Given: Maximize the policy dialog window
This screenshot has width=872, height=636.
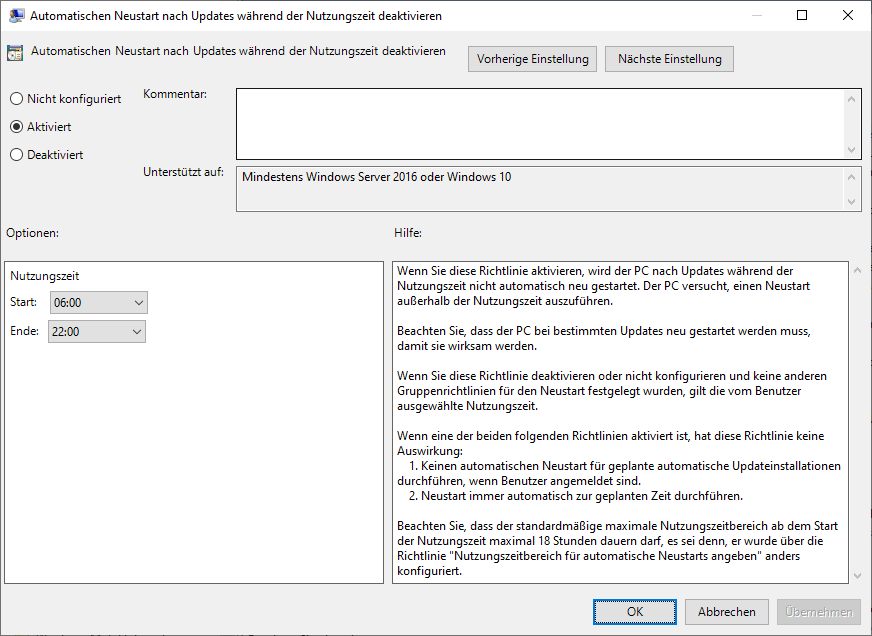Looking at the screenshot, I should pos(802,15).
